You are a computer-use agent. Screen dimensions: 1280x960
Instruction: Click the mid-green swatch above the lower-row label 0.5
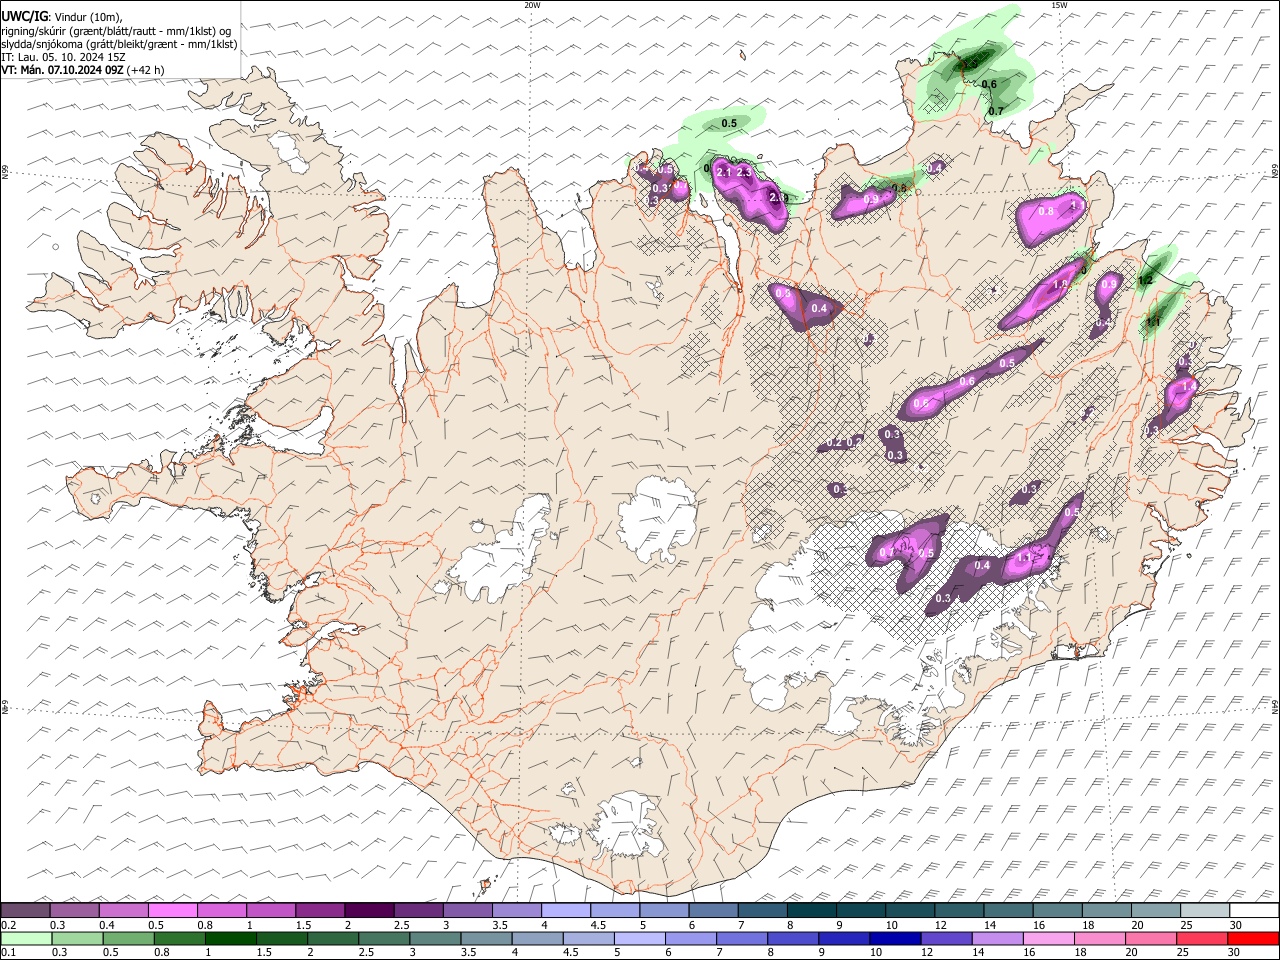(128, 939)
